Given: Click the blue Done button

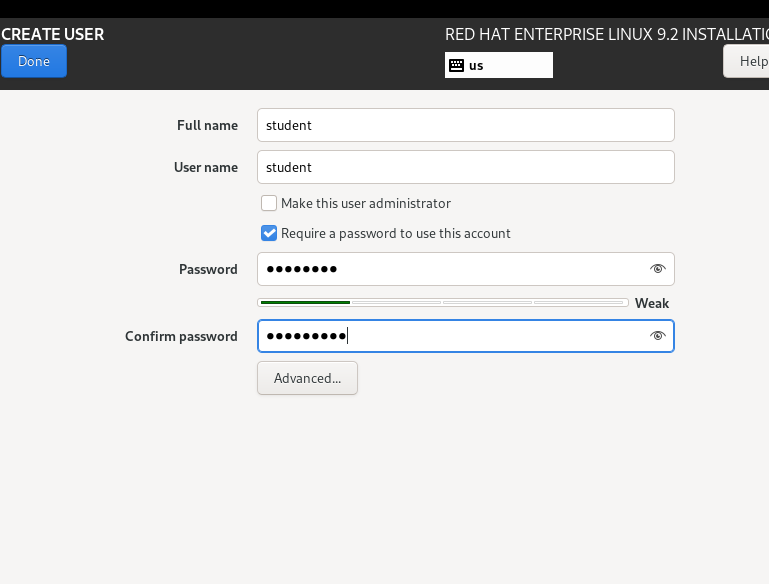Looking at the screenshot, I should click(x=34, y=61).
